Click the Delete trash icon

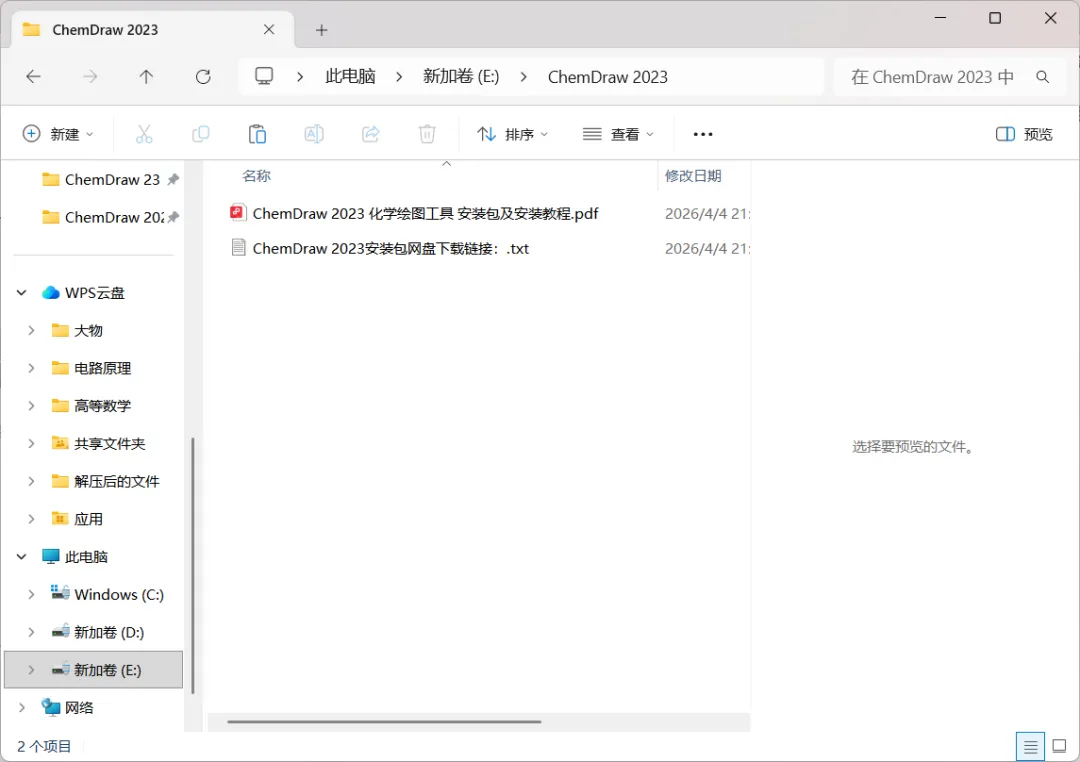coord(427,134)
